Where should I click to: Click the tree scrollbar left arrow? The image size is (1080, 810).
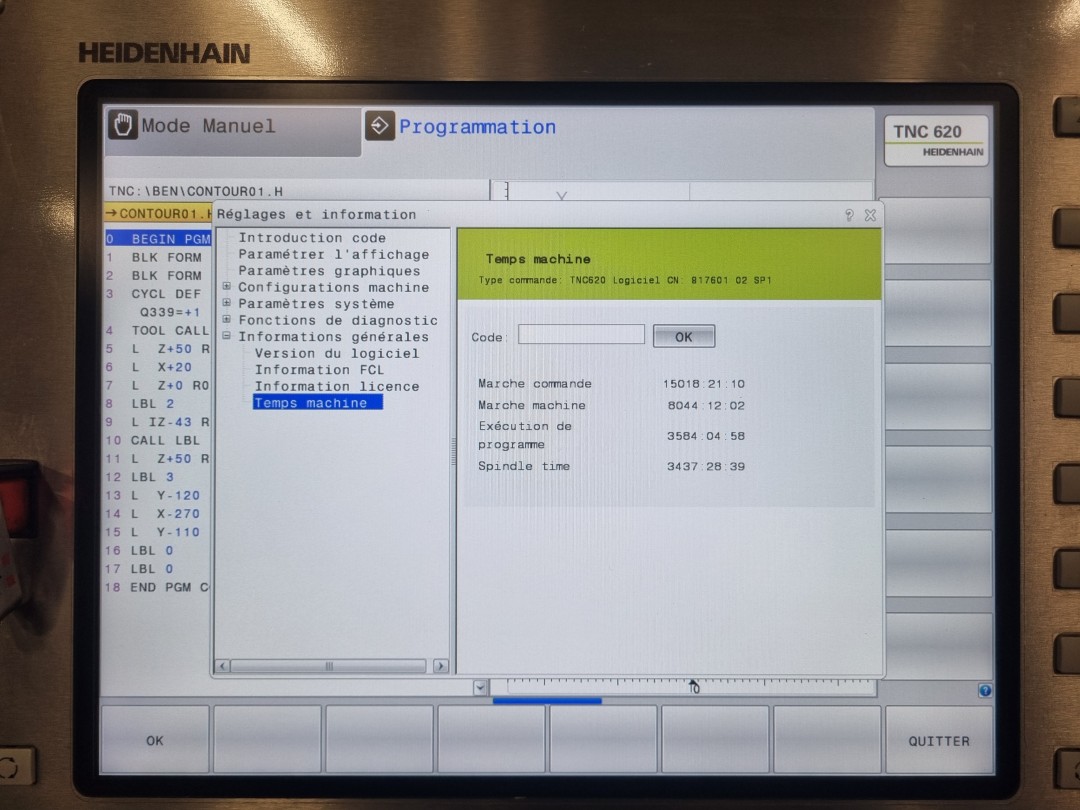click(223, 666)
